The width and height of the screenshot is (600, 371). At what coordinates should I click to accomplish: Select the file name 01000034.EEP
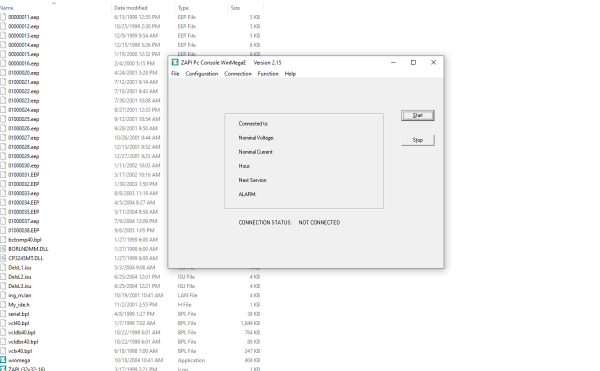pyautogui.click(x=24, y=203)
